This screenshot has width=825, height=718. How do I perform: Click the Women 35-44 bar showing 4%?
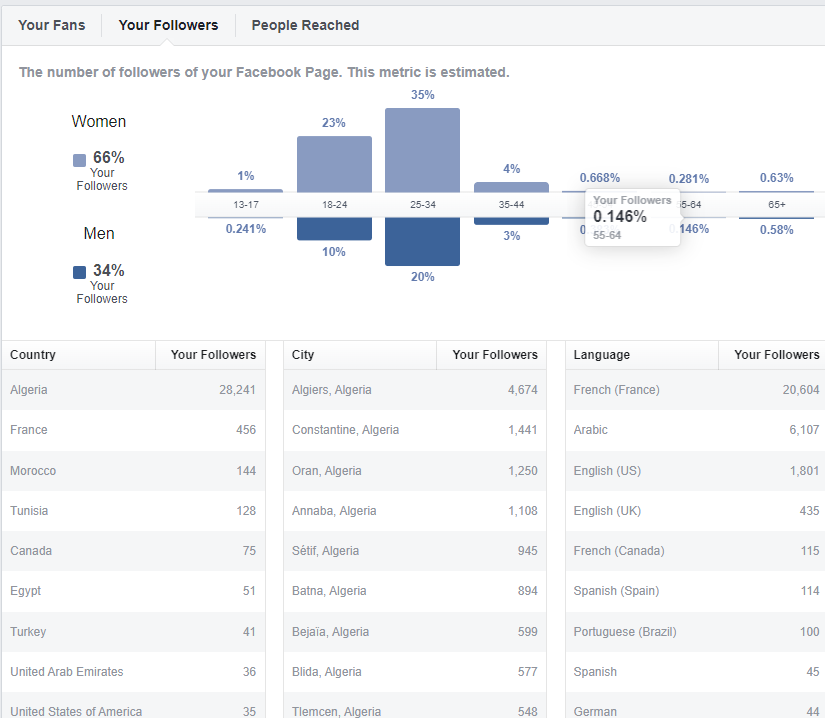pos(511,186)
